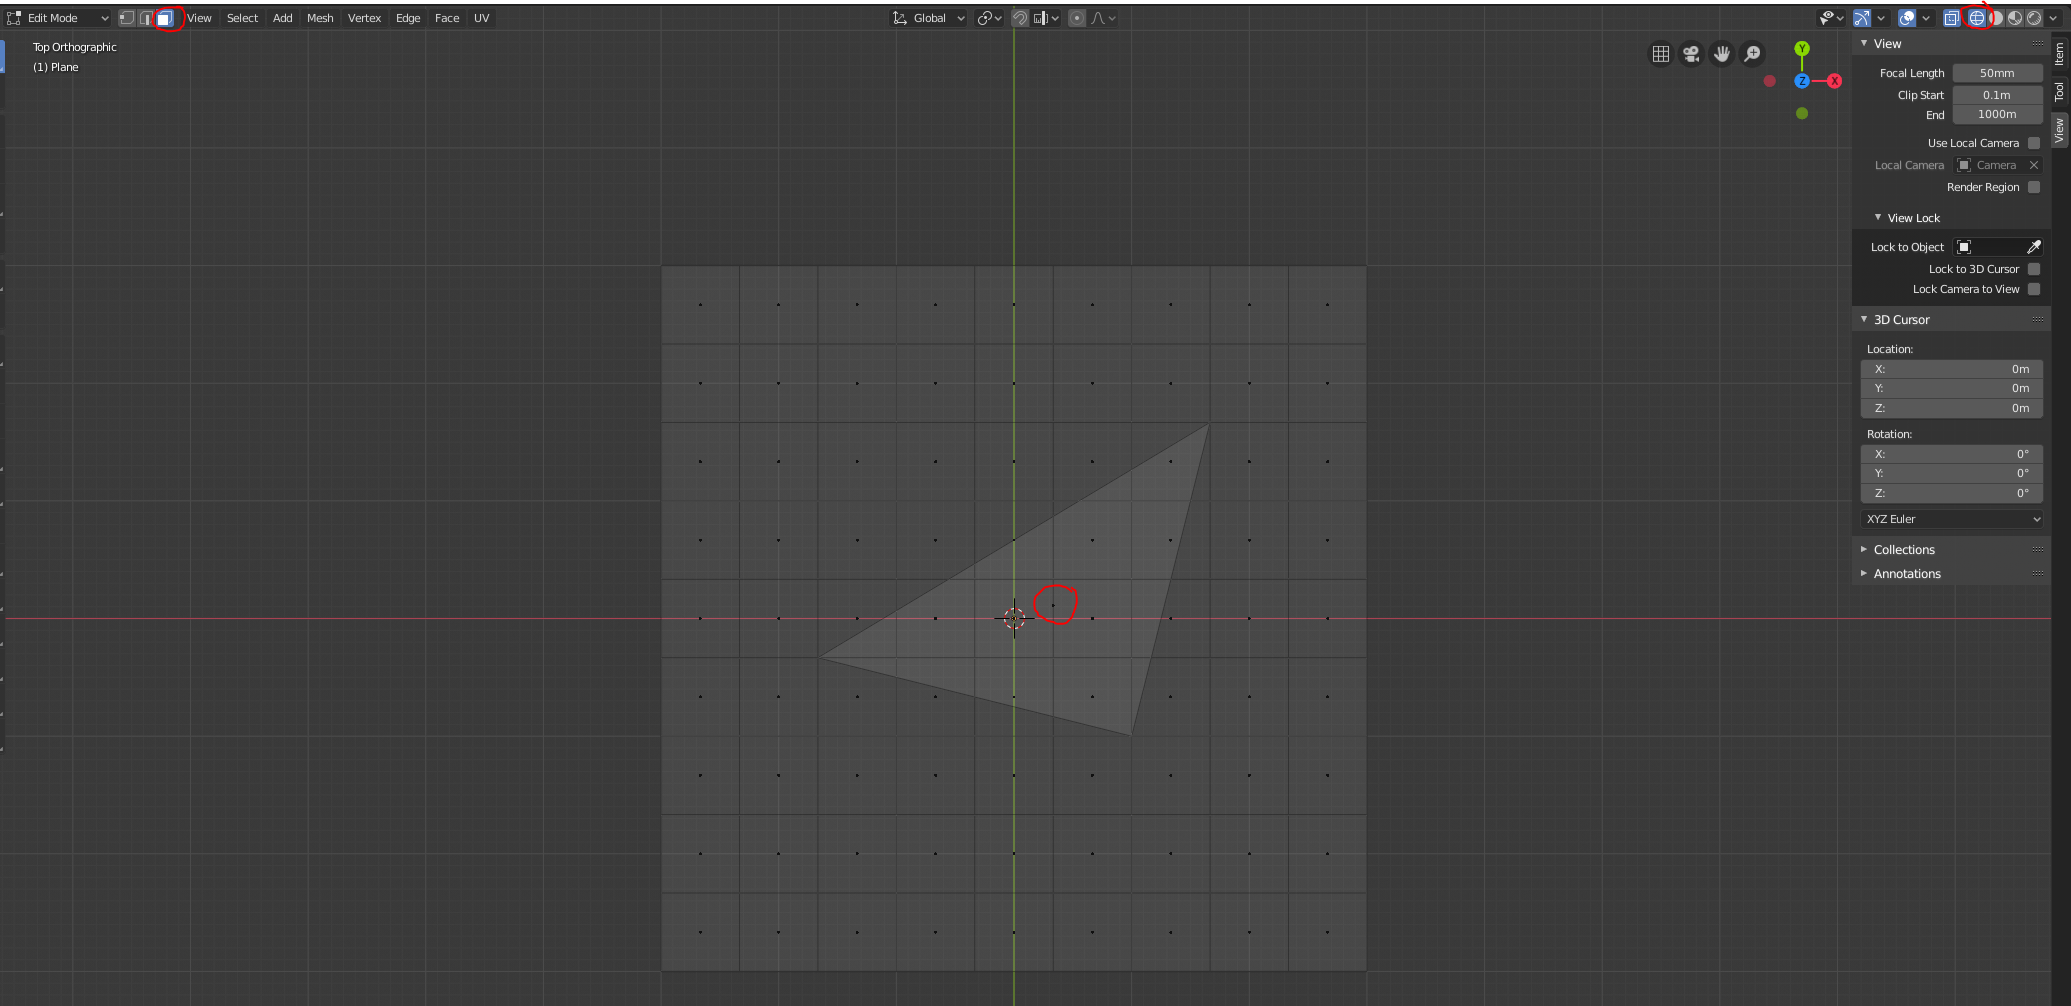Switch to material preview shading
This screenshot has width=2071, height=1006.
click(x=2017, y=17)
